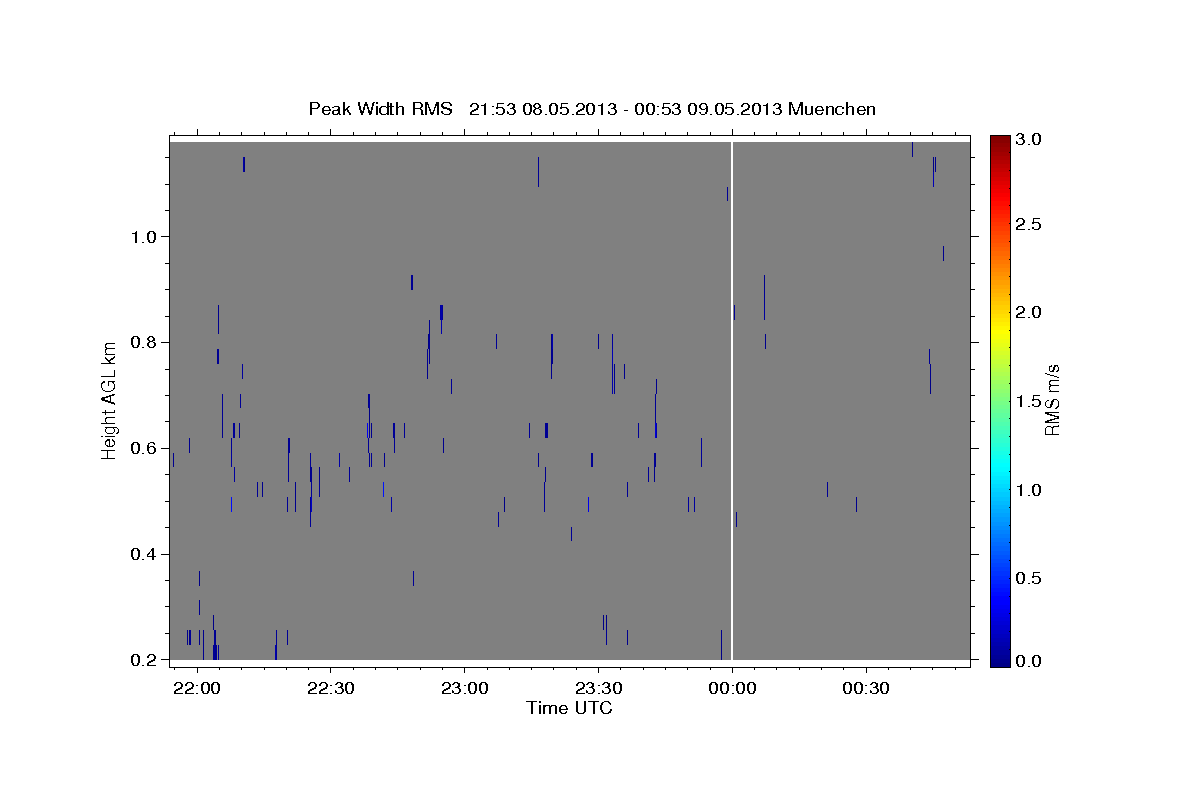The width and height of the screenshot is (1200, 800).
Task: Click the 1.0 height tick label
Action: [x=146, y=236]
